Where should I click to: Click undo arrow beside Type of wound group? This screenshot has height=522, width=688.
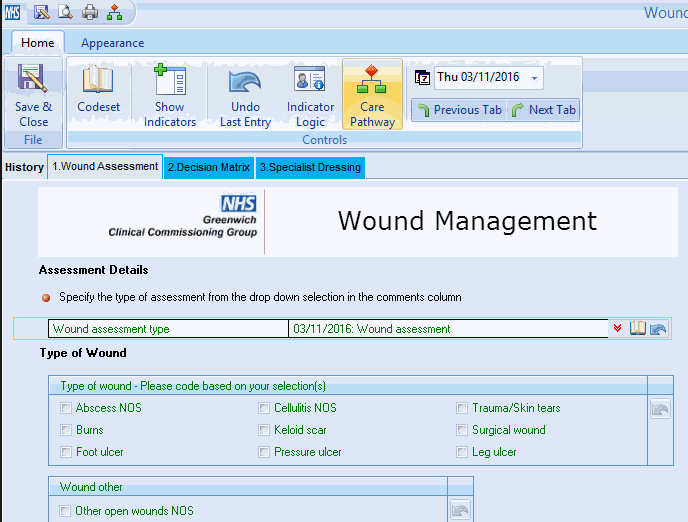tap(659, 408)
